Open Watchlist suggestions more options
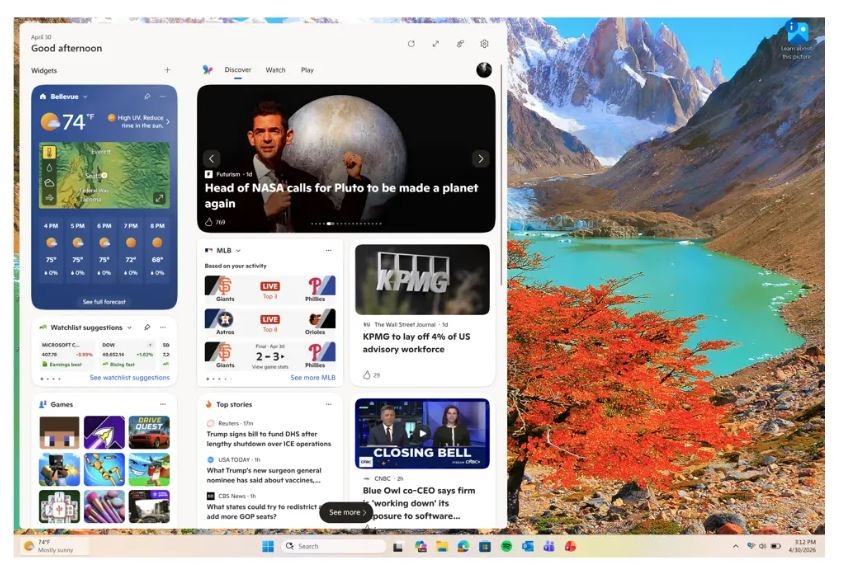The width and height of the screenshot is (854, 571). coord(163,327)
